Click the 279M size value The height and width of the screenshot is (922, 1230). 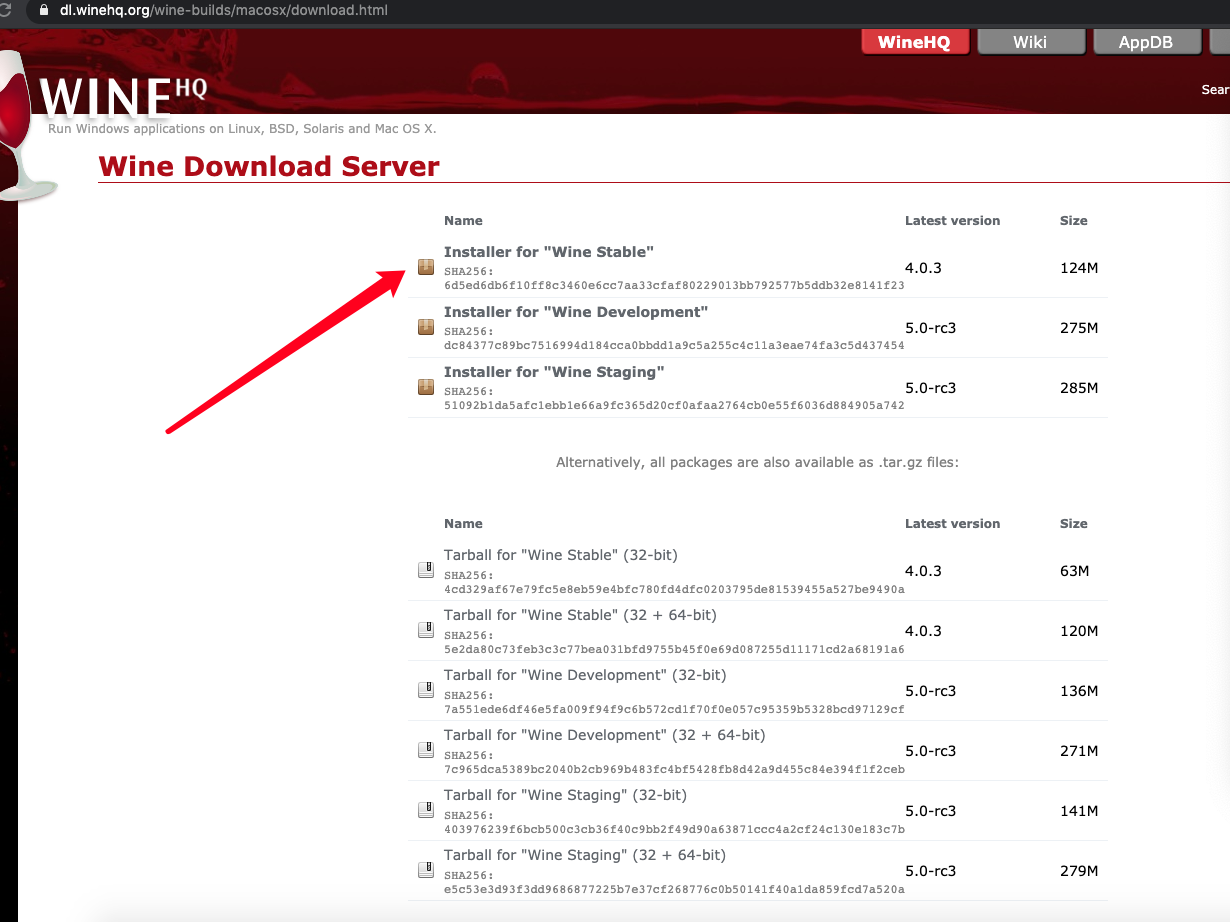1079,871
